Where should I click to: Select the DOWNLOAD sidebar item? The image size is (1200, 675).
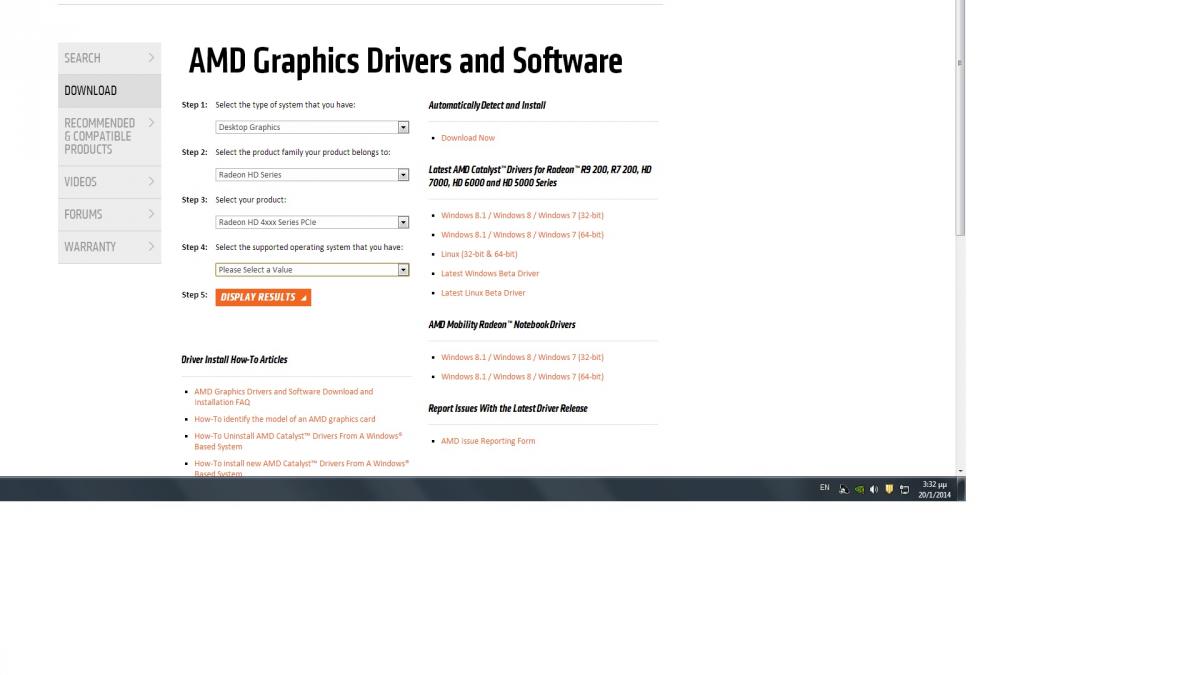click(x=109, y=90)
